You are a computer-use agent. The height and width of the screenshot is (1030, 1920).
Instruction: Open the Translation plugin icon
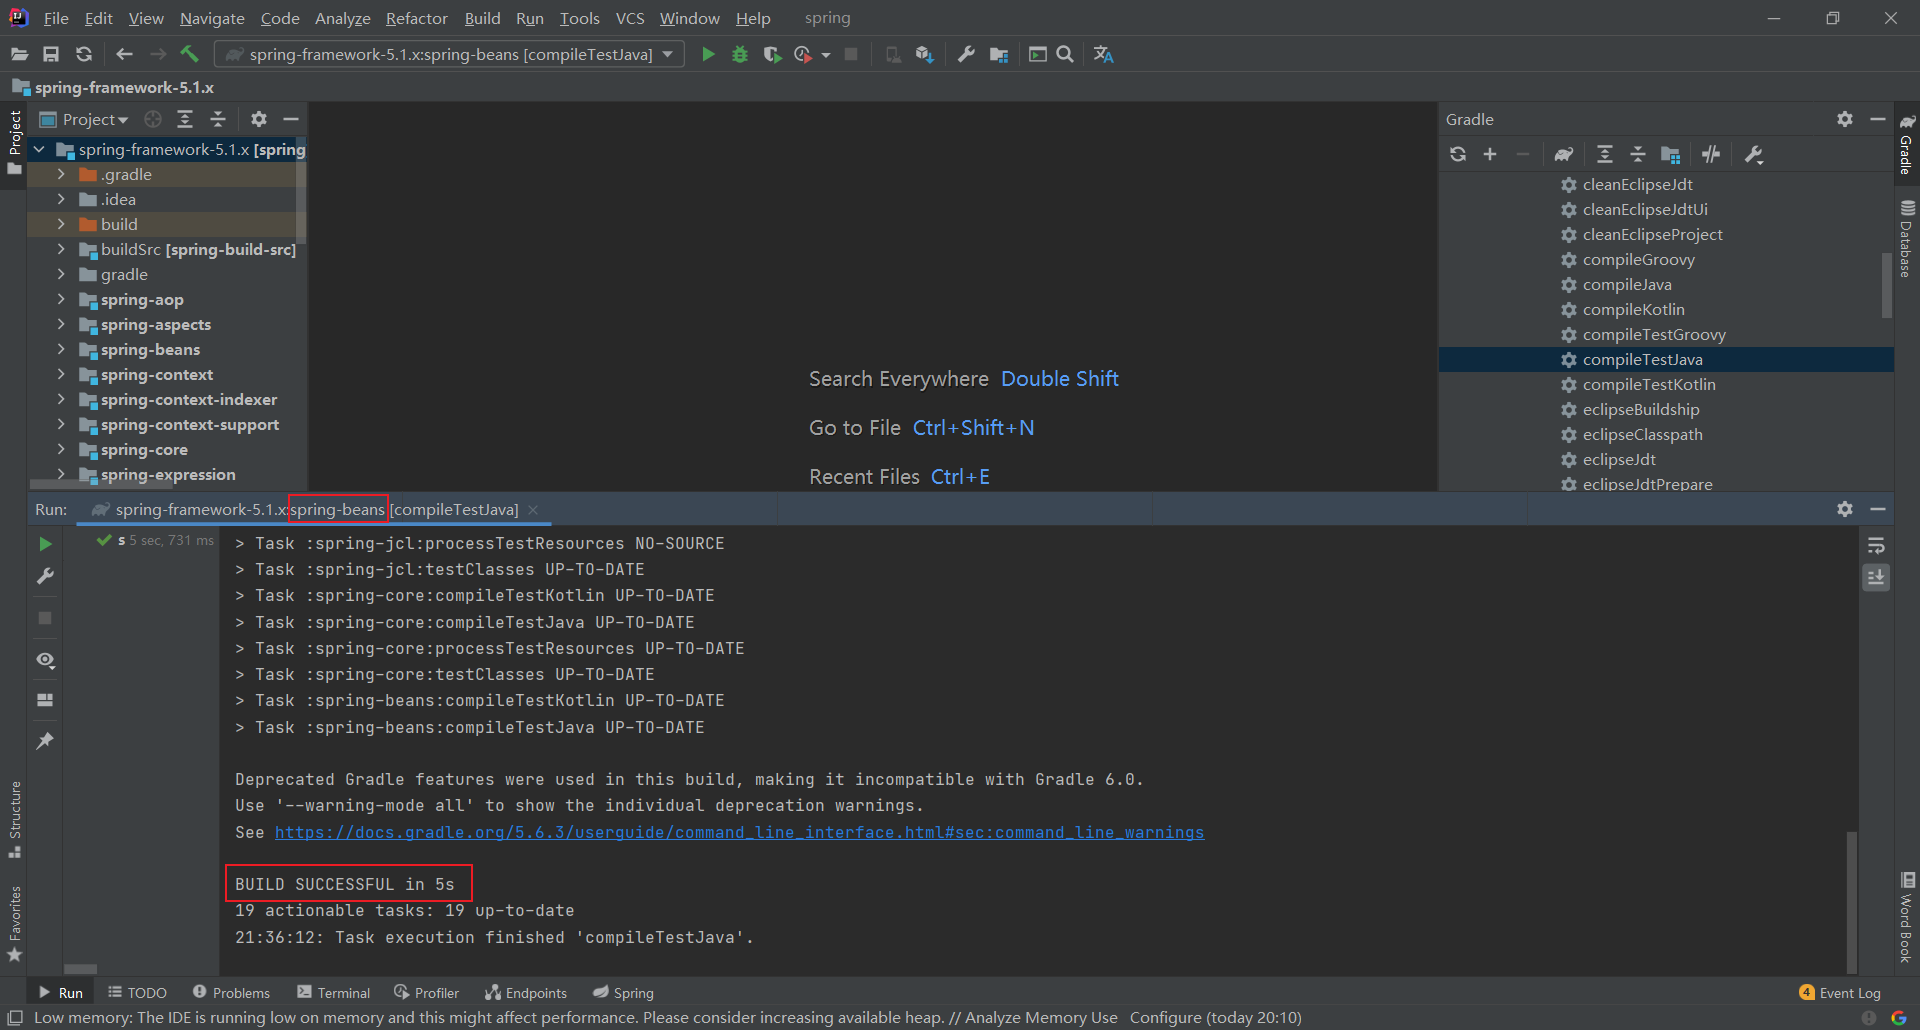[x=1103, y=54]
